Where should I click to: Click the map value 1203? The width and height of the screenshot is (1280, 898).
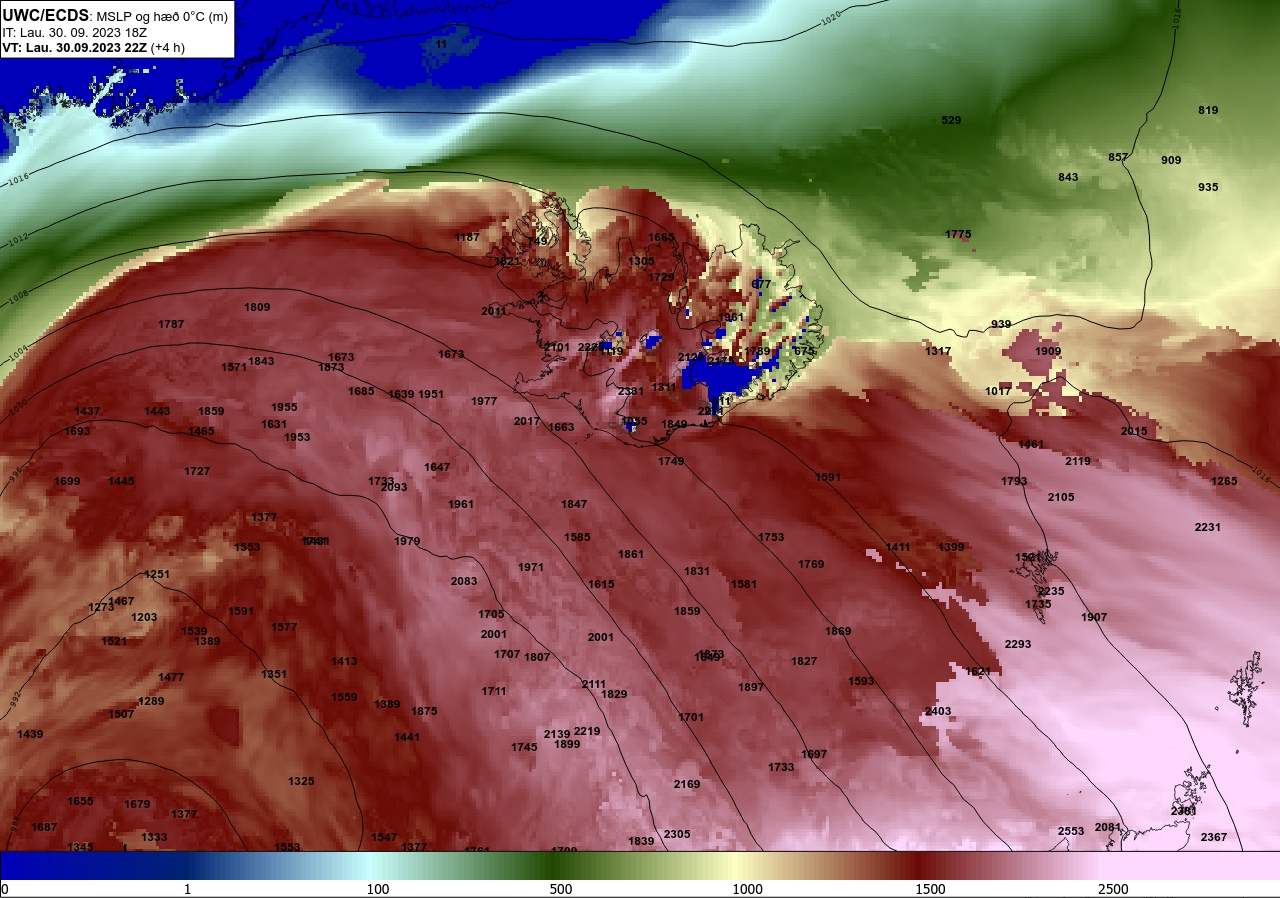click(x=144, y=617)
